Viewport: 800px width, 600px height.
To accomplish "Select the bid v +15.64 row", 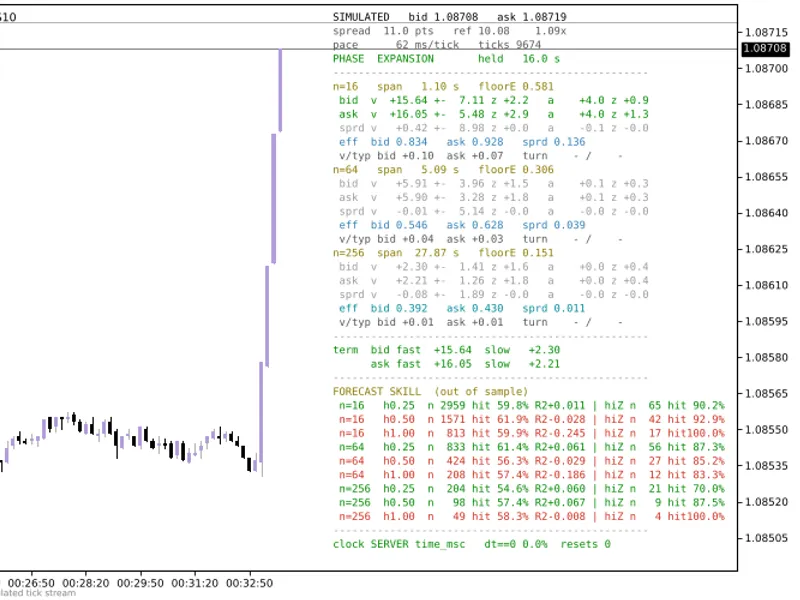I will coord(493,100).
